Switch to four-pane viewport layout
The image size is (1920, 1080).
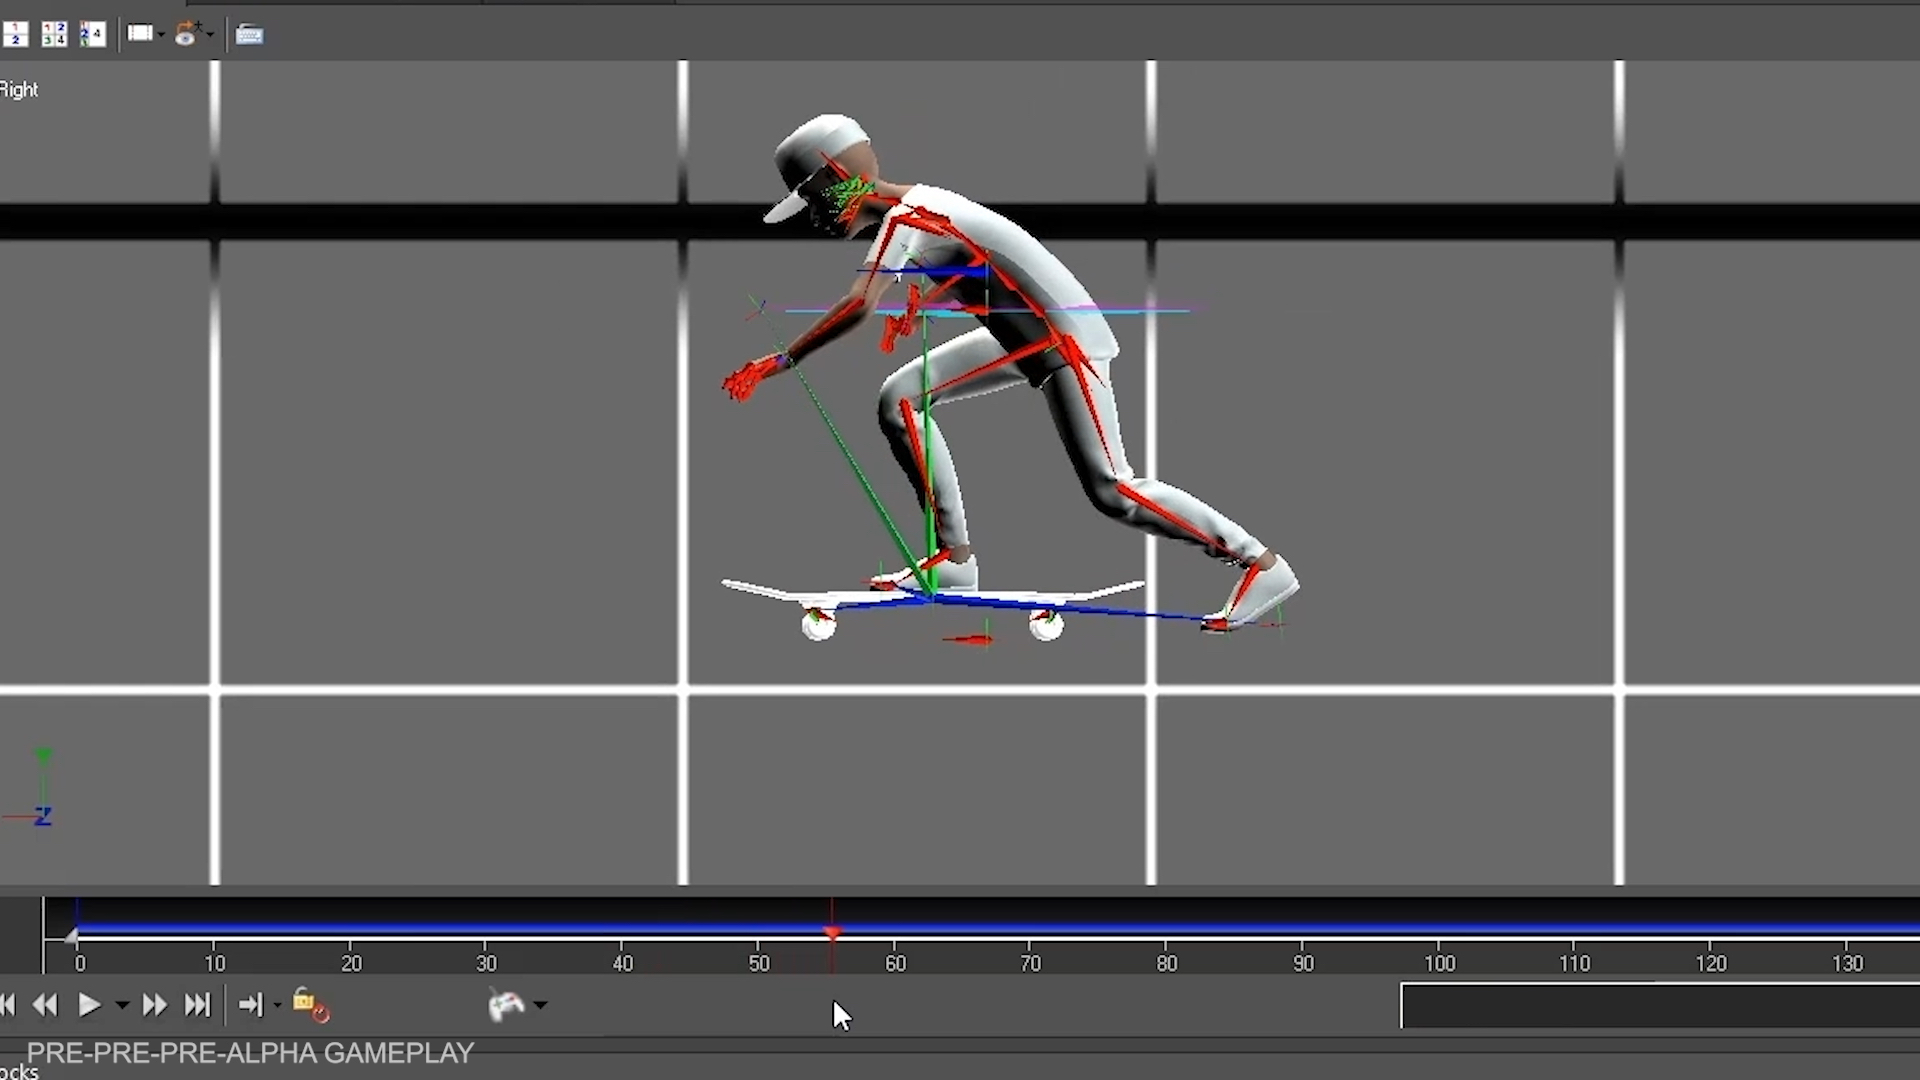(x=54, y=35)
